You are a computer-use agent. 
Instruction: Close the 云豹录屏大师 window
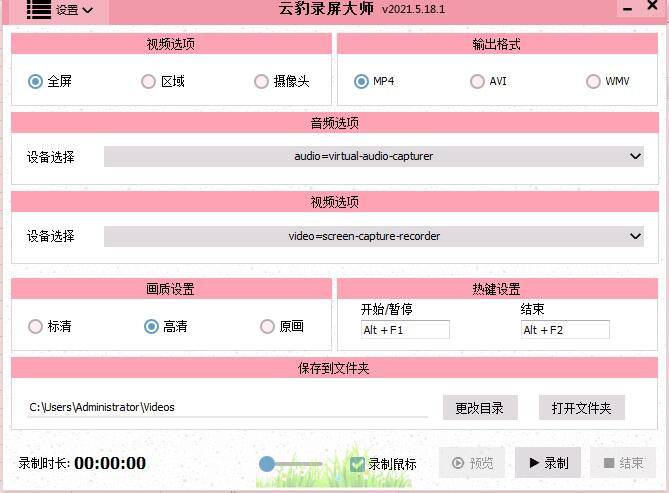click(652, 6)
